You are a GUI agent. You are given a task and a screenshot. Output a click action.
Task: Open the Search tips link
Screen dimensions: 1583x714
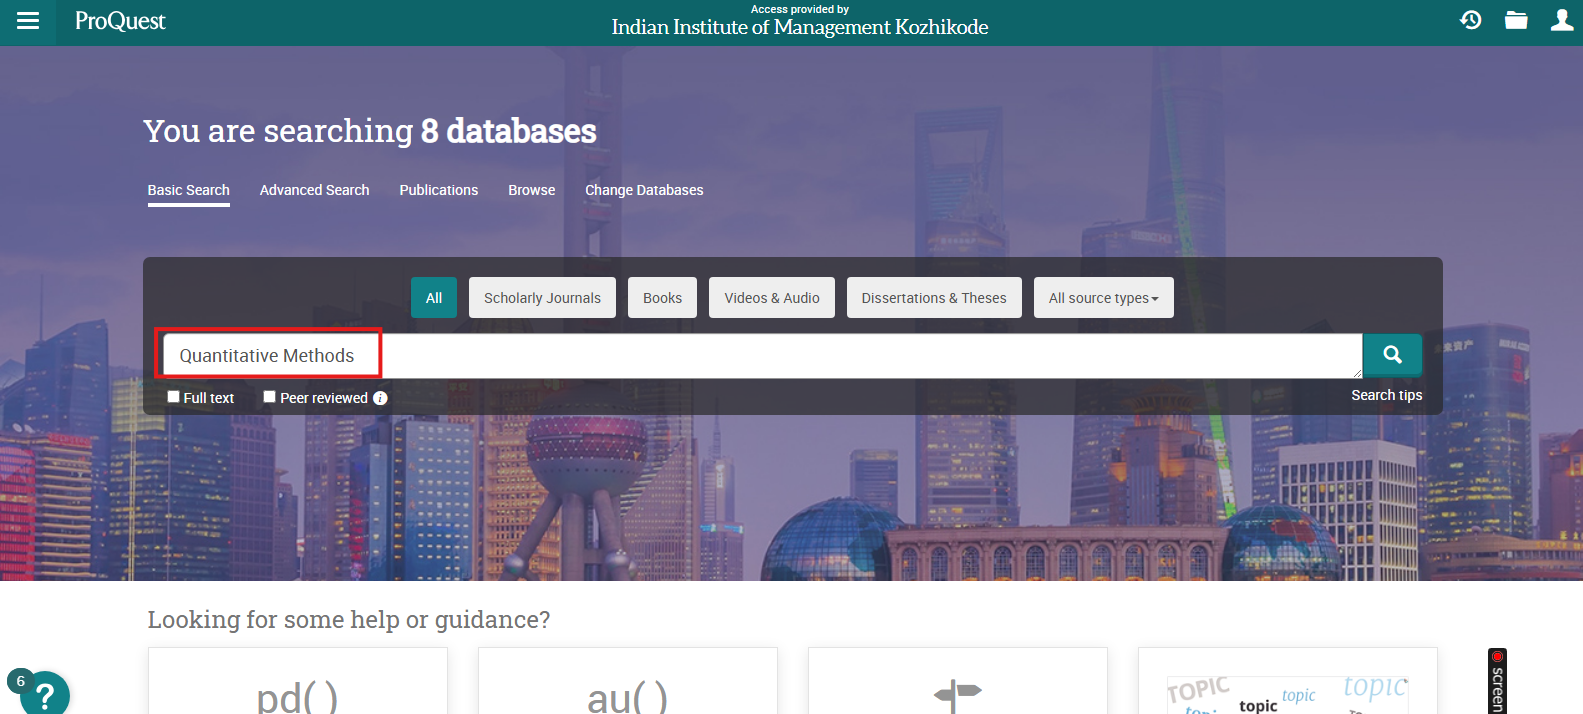pyautogui.click(x=1386, y=395)
